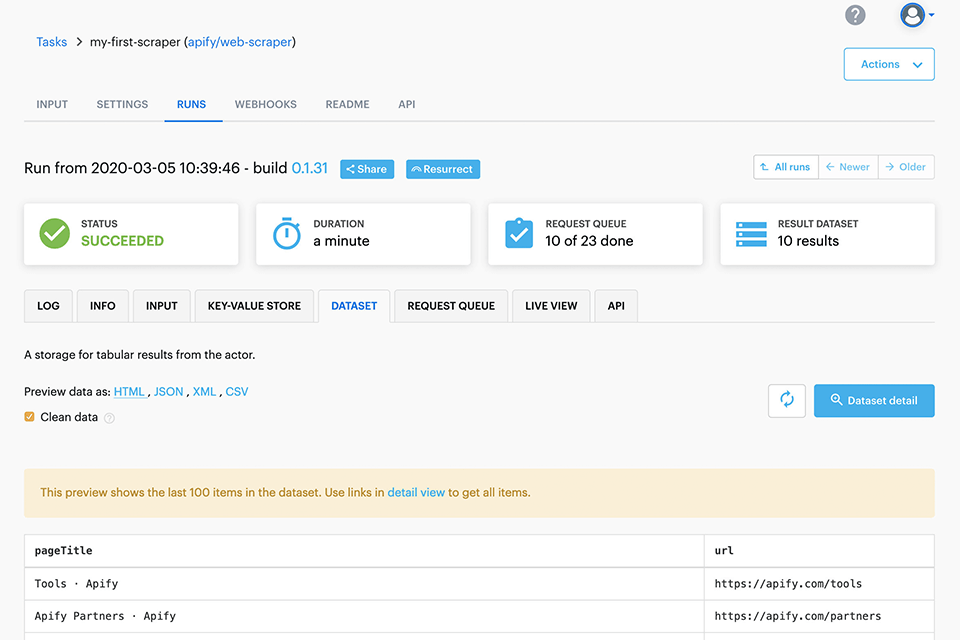Click the https://apify.com/partners cell

click(x=819, y=616)
